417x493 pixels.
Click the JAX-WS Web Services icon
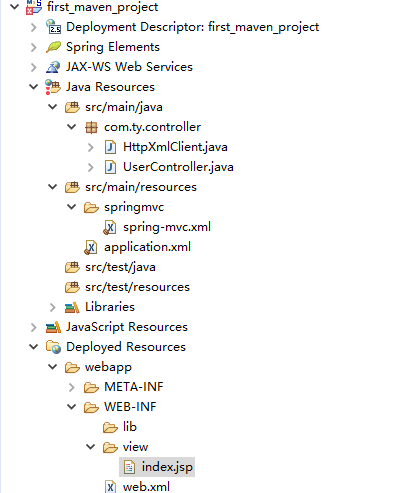click(53, 67)
